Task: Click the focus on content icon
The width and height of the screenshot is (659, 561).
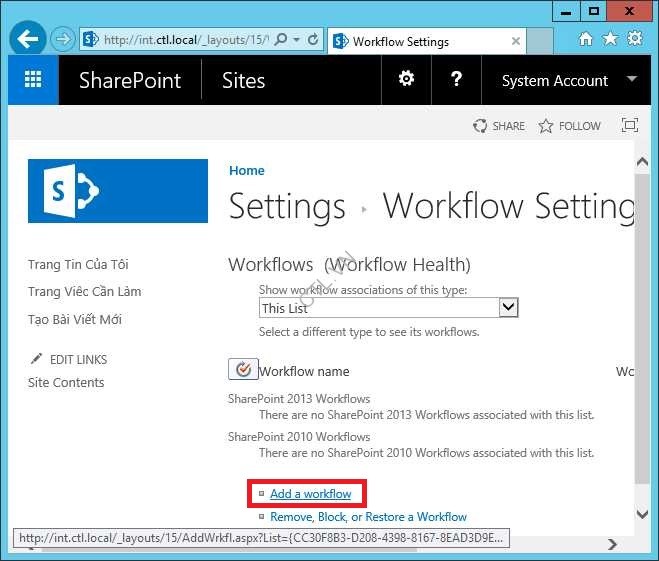Action: [x=629, y=126]
